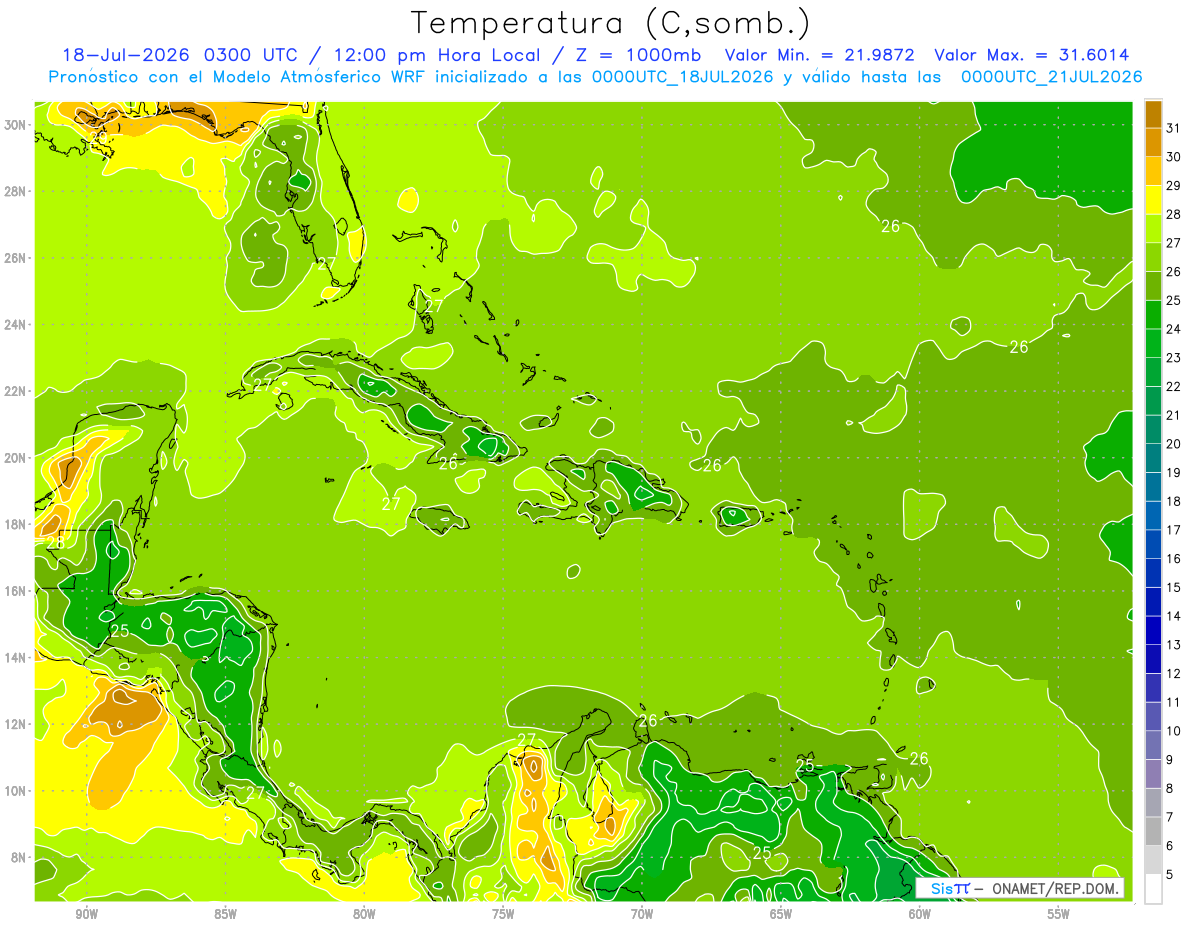Viewport: 1200px width, 927px height.
Task: Click the "26N" latitude label
Action: click(x=16, y=258)
